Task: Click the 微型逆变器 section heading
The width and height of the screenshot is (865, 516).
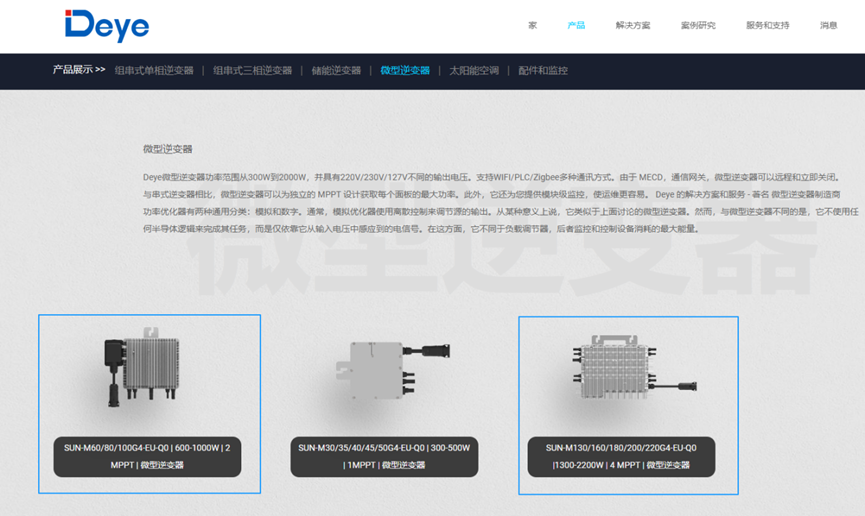Action: [x=168, y=149]
